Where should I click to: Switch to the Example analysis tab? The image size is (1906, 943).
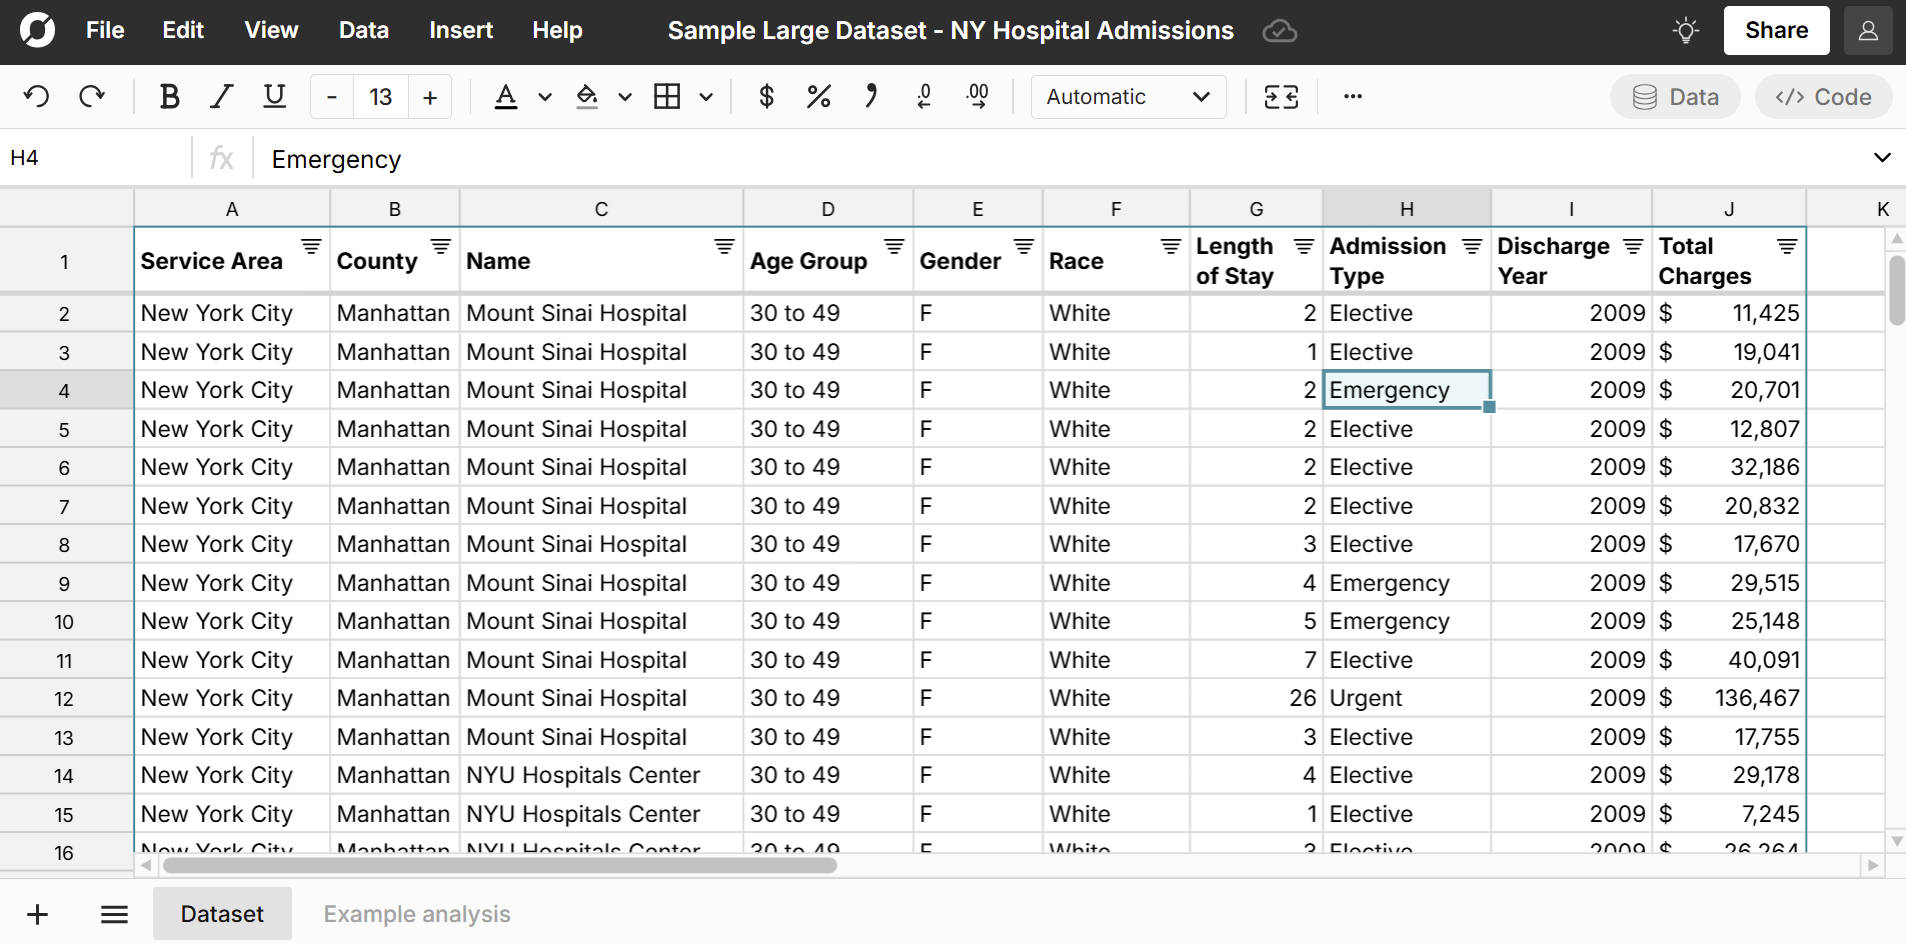tap(417, 913)
